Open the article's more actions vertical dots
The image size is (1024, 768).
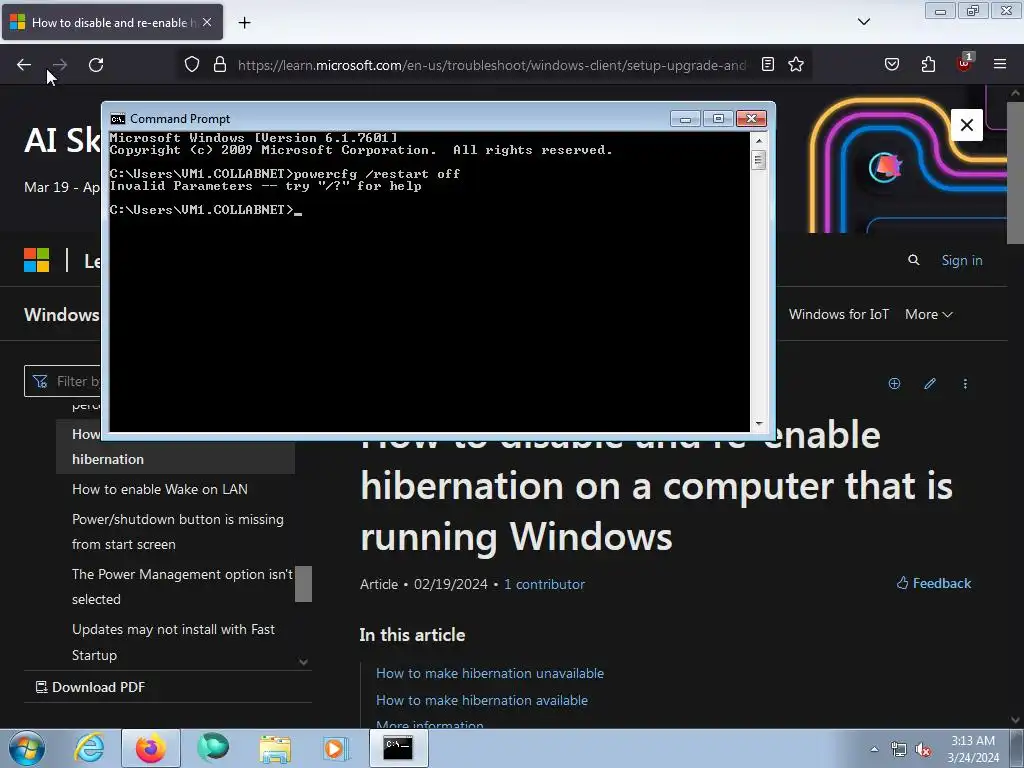[x=965, y=384]
